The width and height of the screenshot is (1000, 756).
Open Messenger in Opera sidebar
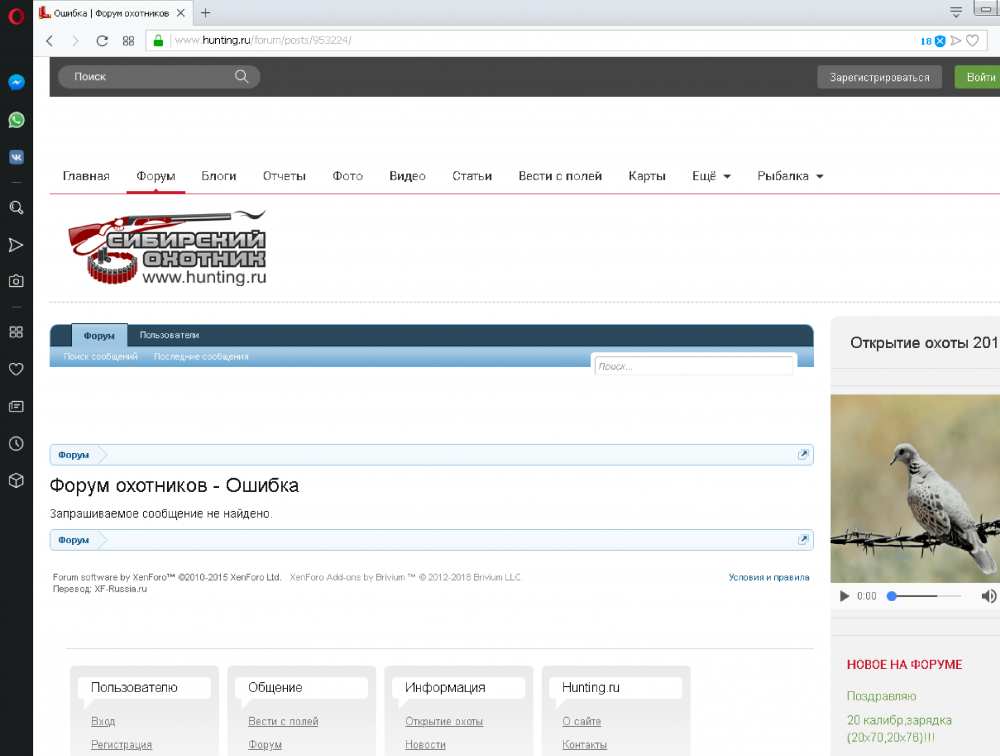click(16, 83)
